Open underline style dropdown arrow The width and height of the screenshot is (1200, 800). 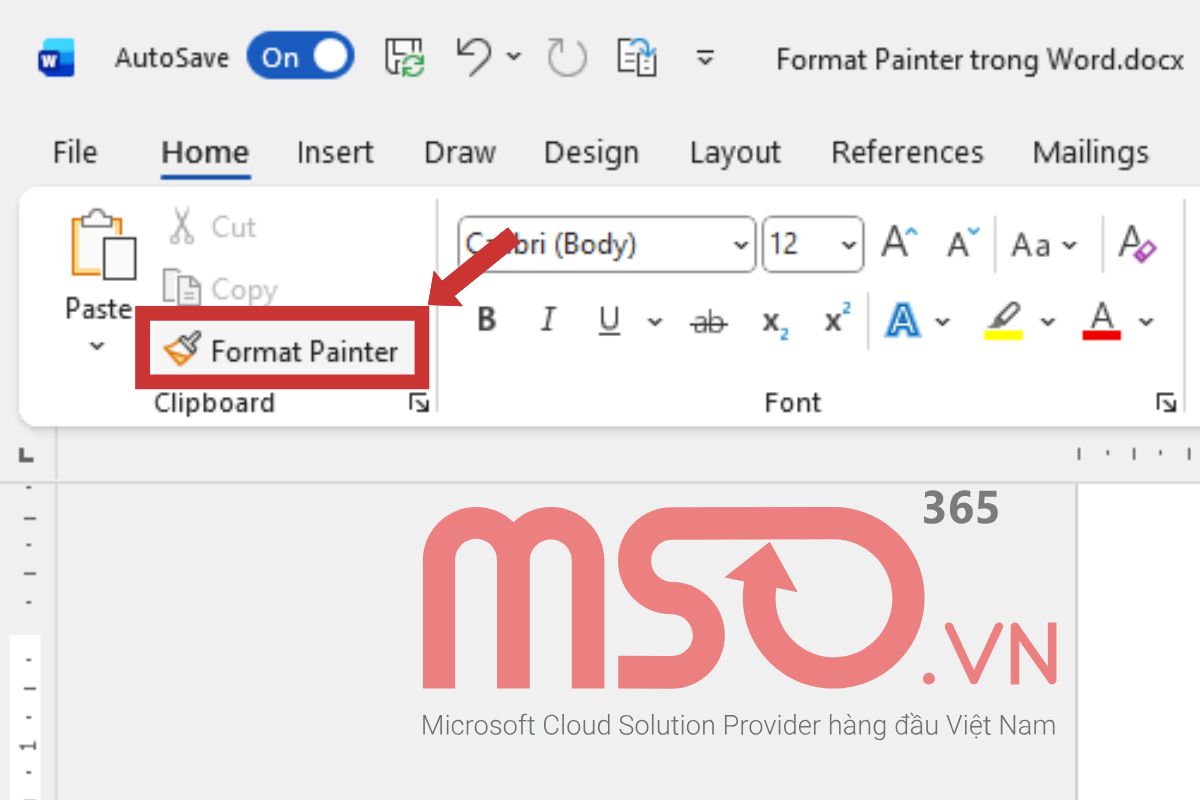click(655, 322)
